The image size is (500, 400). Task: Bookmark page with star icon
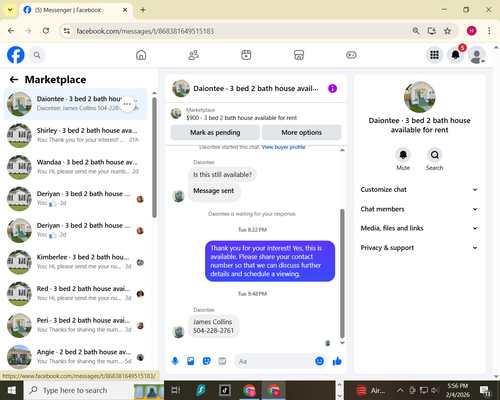pos(447,31)
